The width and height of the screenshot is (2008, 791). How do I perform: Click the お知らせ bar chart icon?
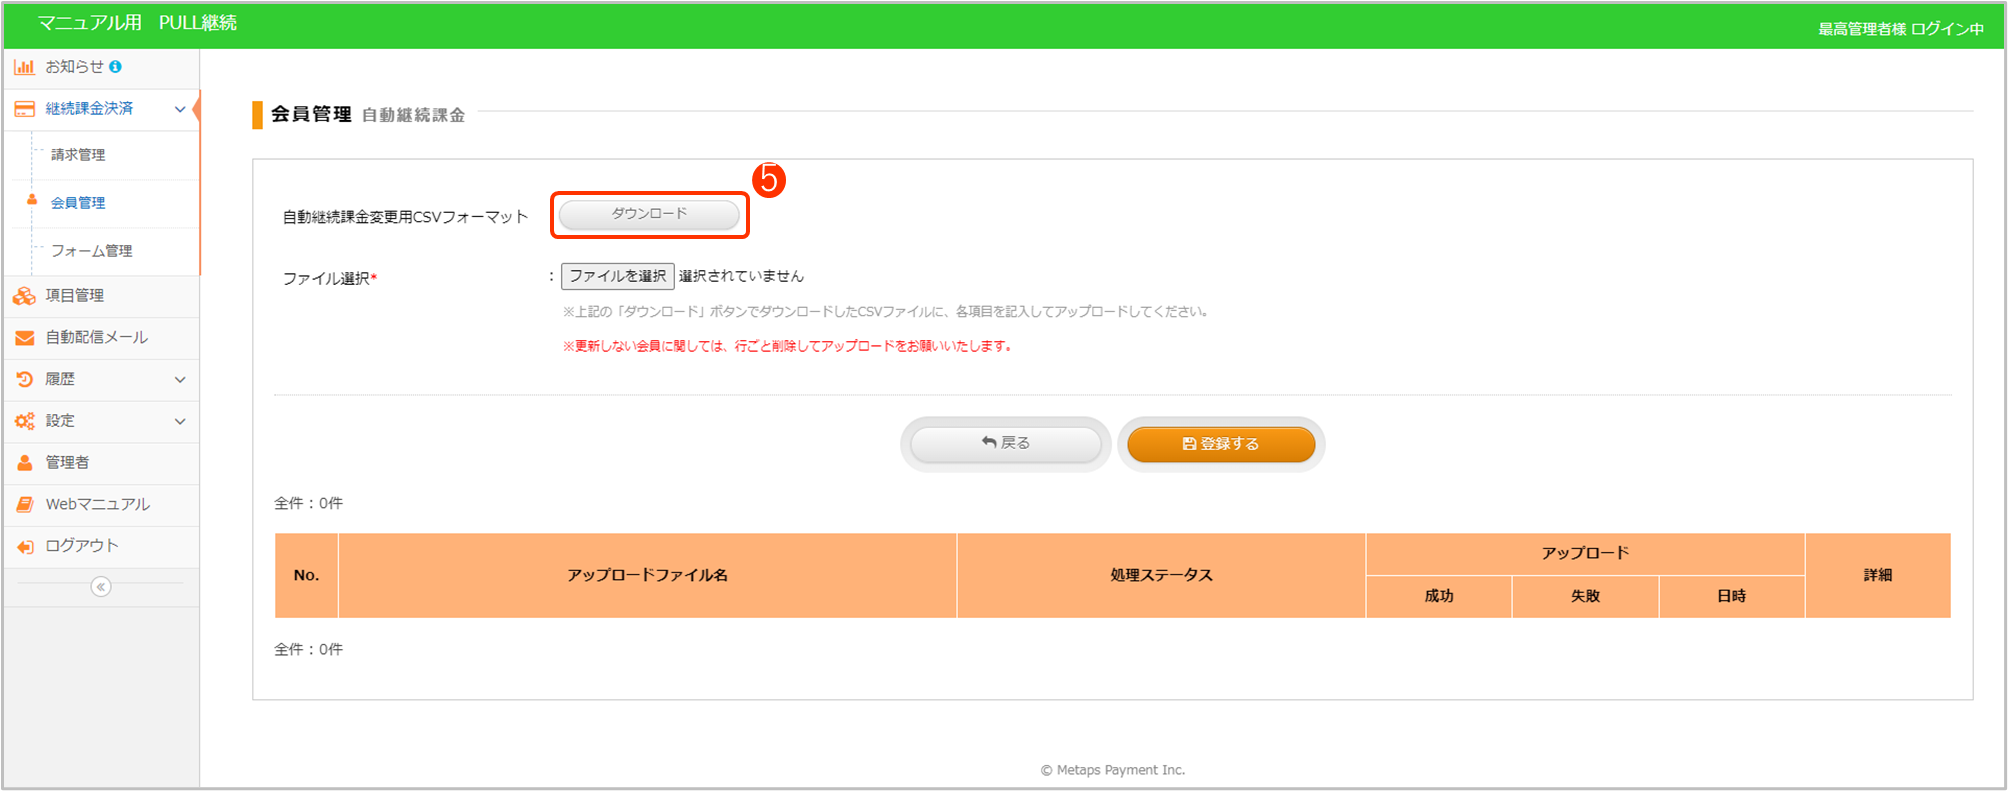click(24, 67)
